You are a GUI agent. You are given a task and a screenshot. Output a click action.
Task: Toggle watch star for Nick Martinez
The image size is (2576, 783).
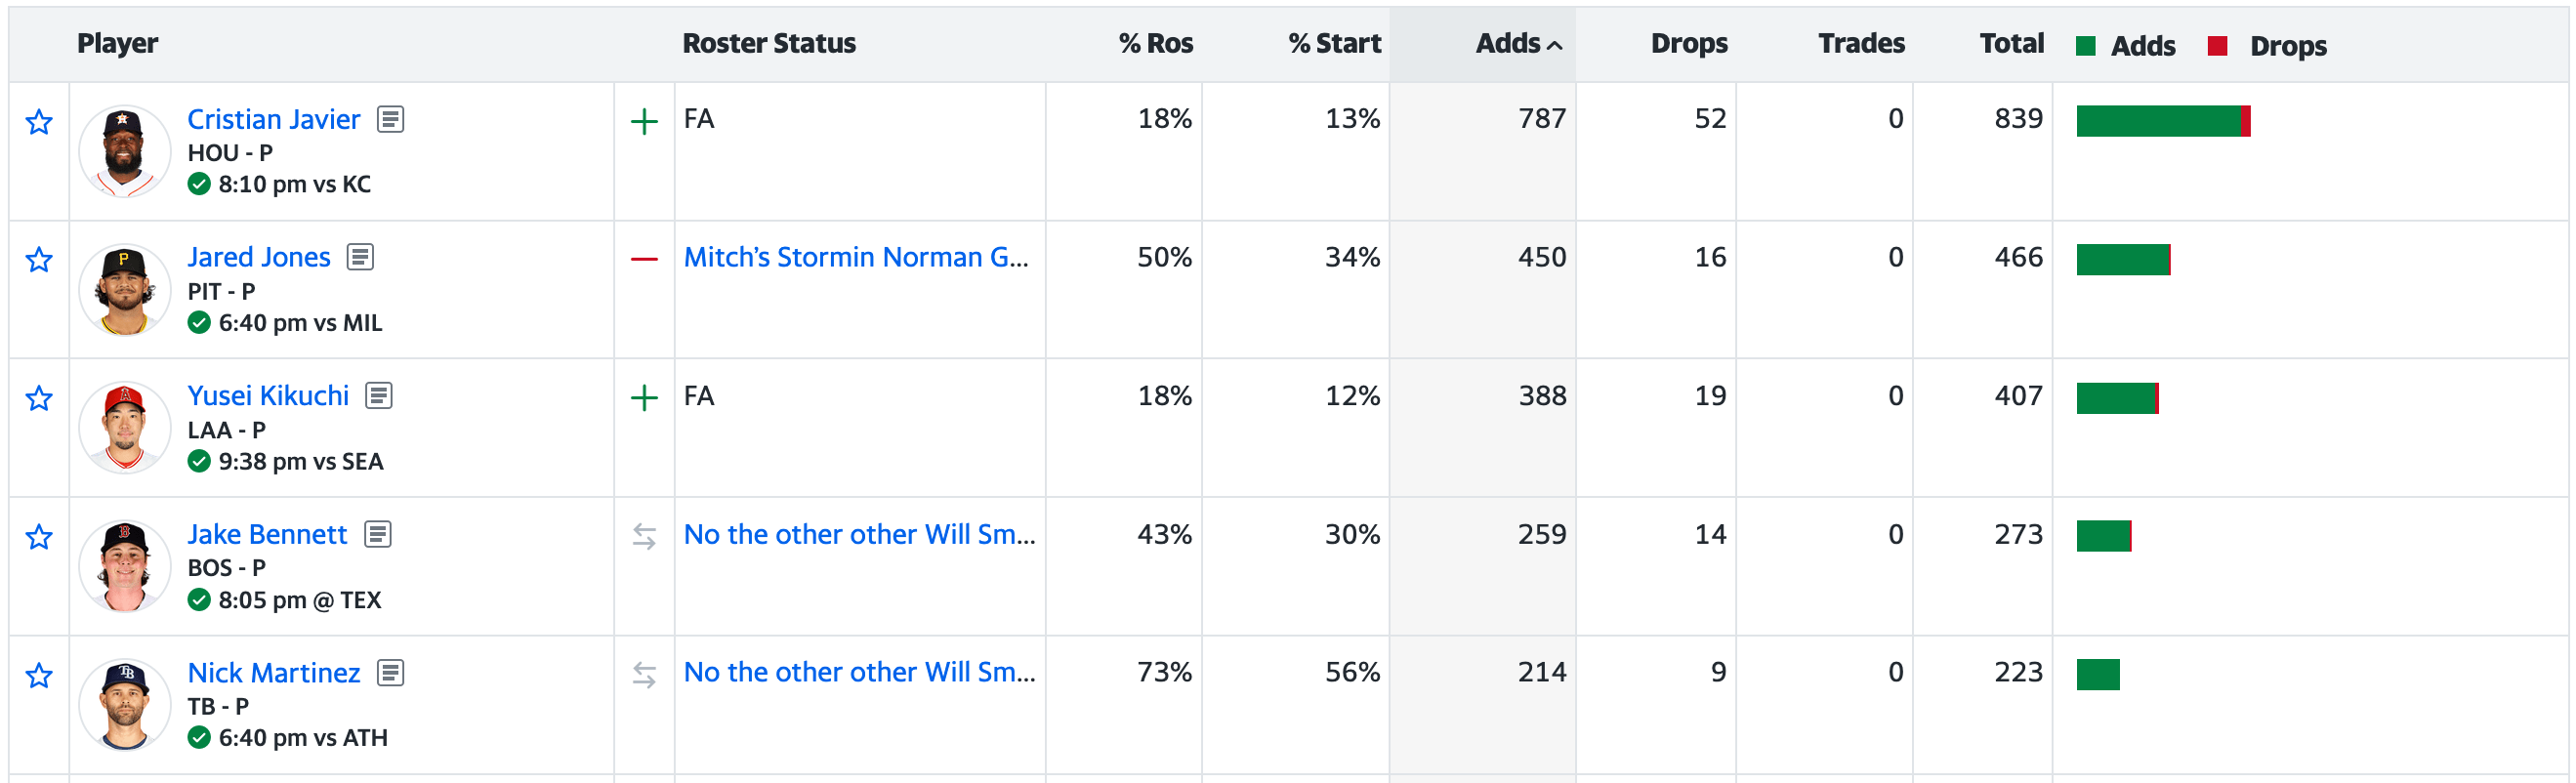tap(39, 676)
